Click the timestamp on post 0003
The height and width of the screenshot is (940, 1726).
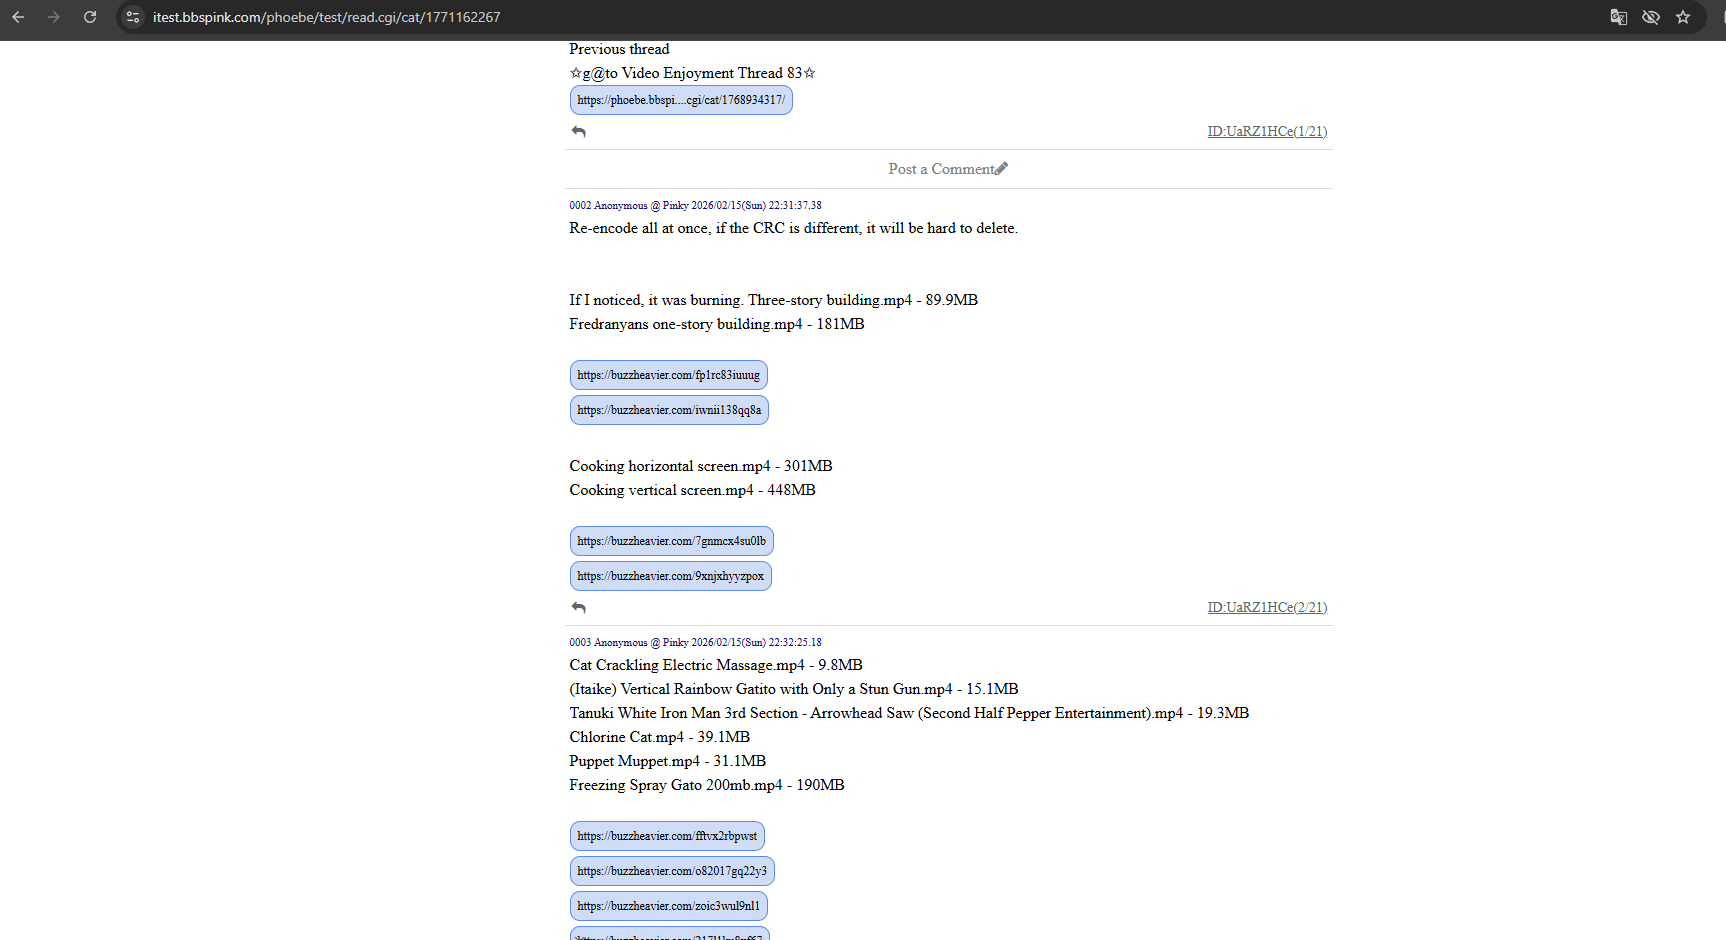pyautogui.click(x=756, y=643)
